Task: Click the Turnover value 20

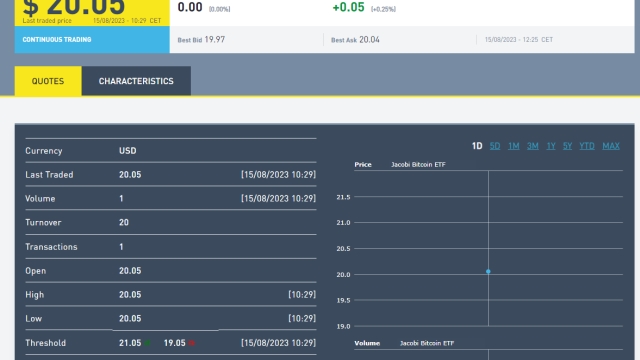Action: click(124, 222)
